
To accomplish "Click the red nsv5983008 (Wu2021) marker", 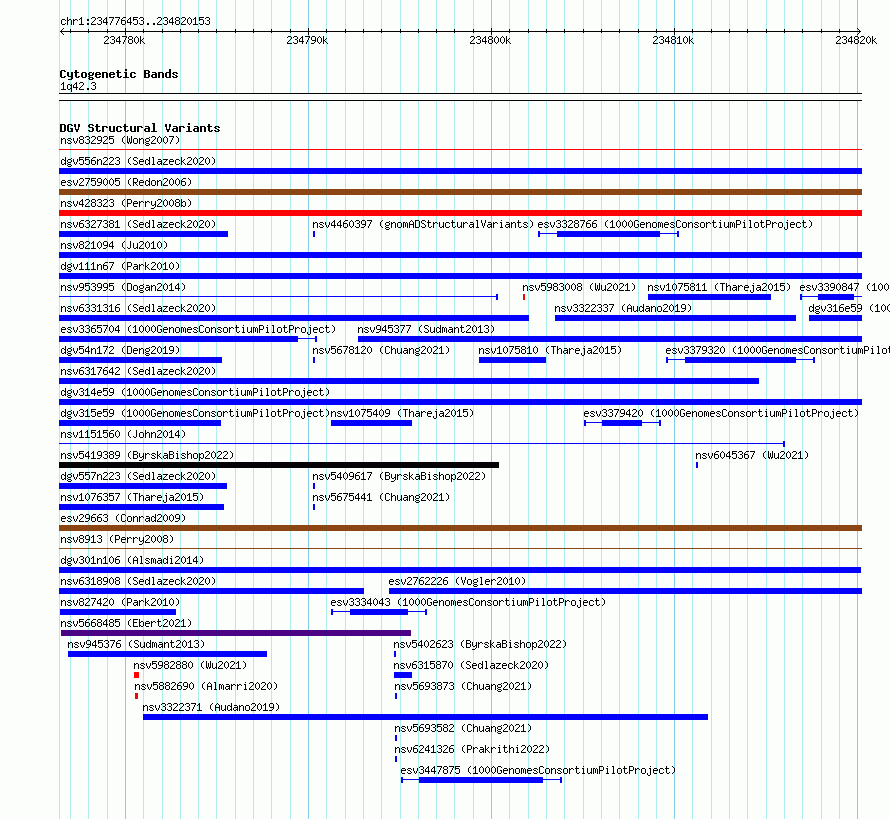I will pyautogui.click(x=524, y=297).
